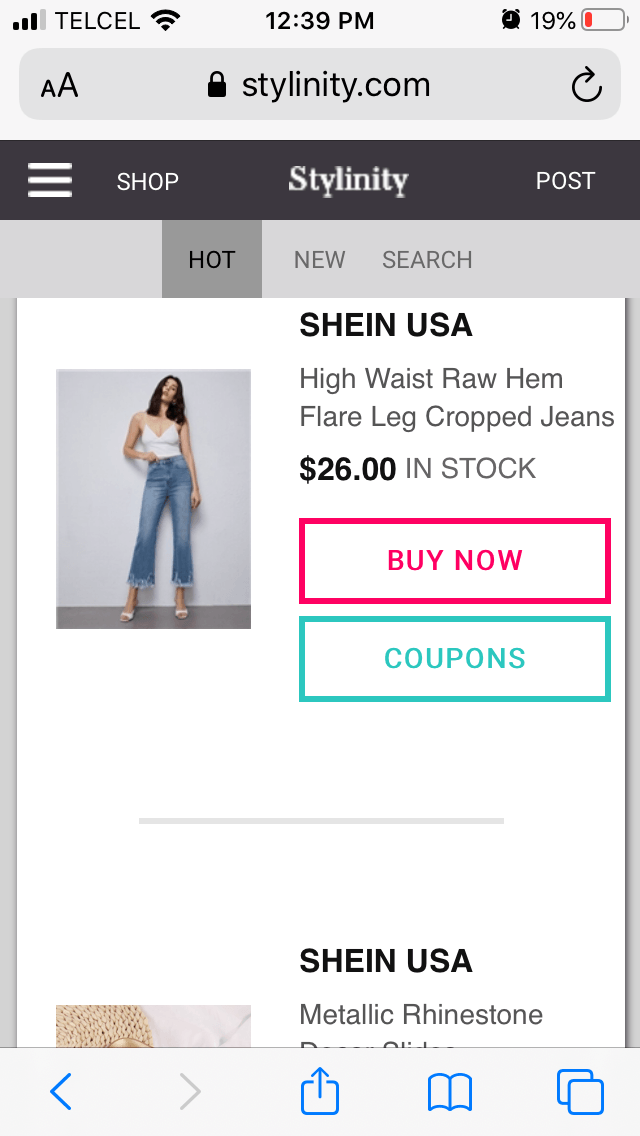Viewport: 640px width, 1136px height.
Task: Open the bookmarks book icon
Action: pos(449,1092)
